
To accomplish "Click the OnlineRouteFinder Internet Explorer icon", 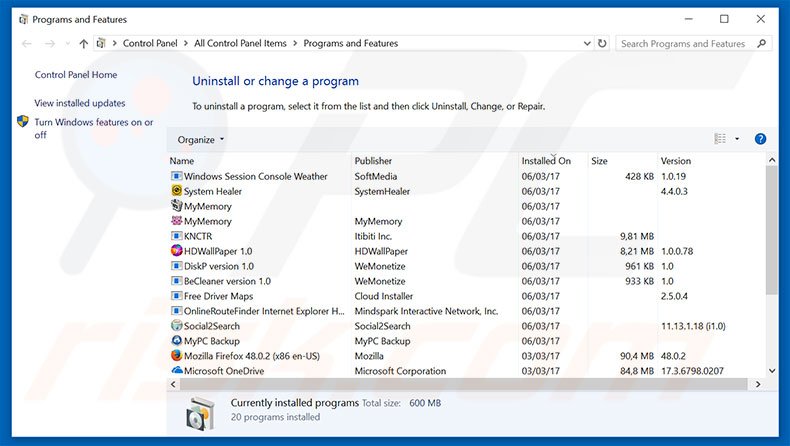I will point(176,310).
